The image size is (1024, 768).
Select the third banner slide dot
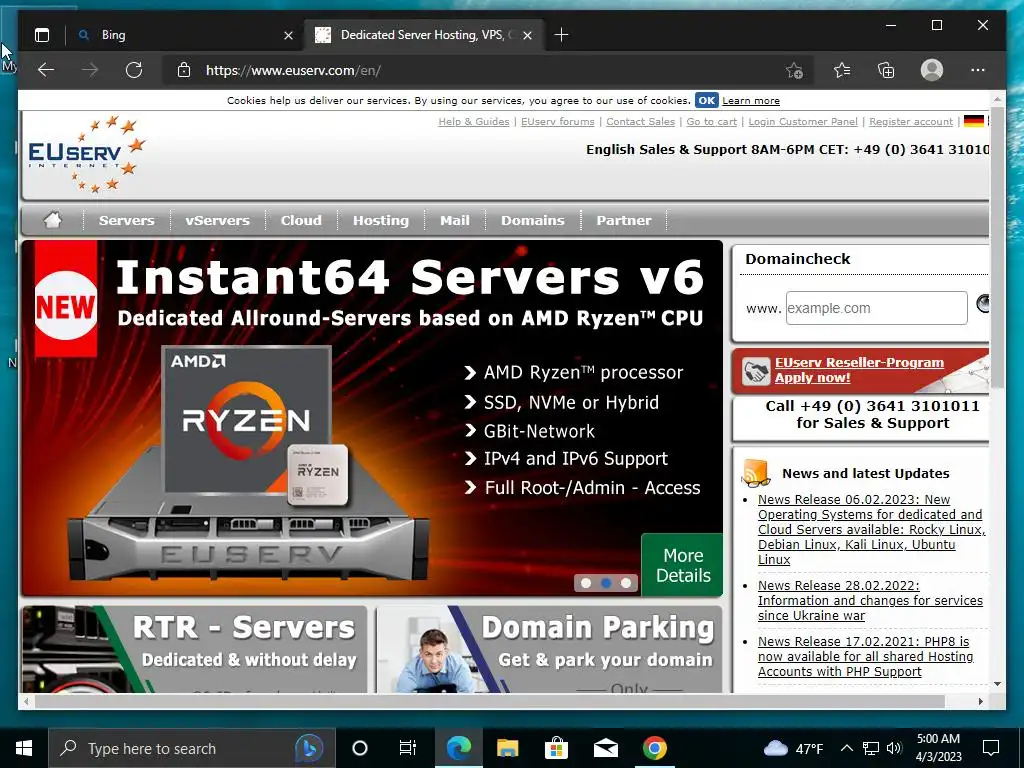pyautogui.click(x=626, y=583)
